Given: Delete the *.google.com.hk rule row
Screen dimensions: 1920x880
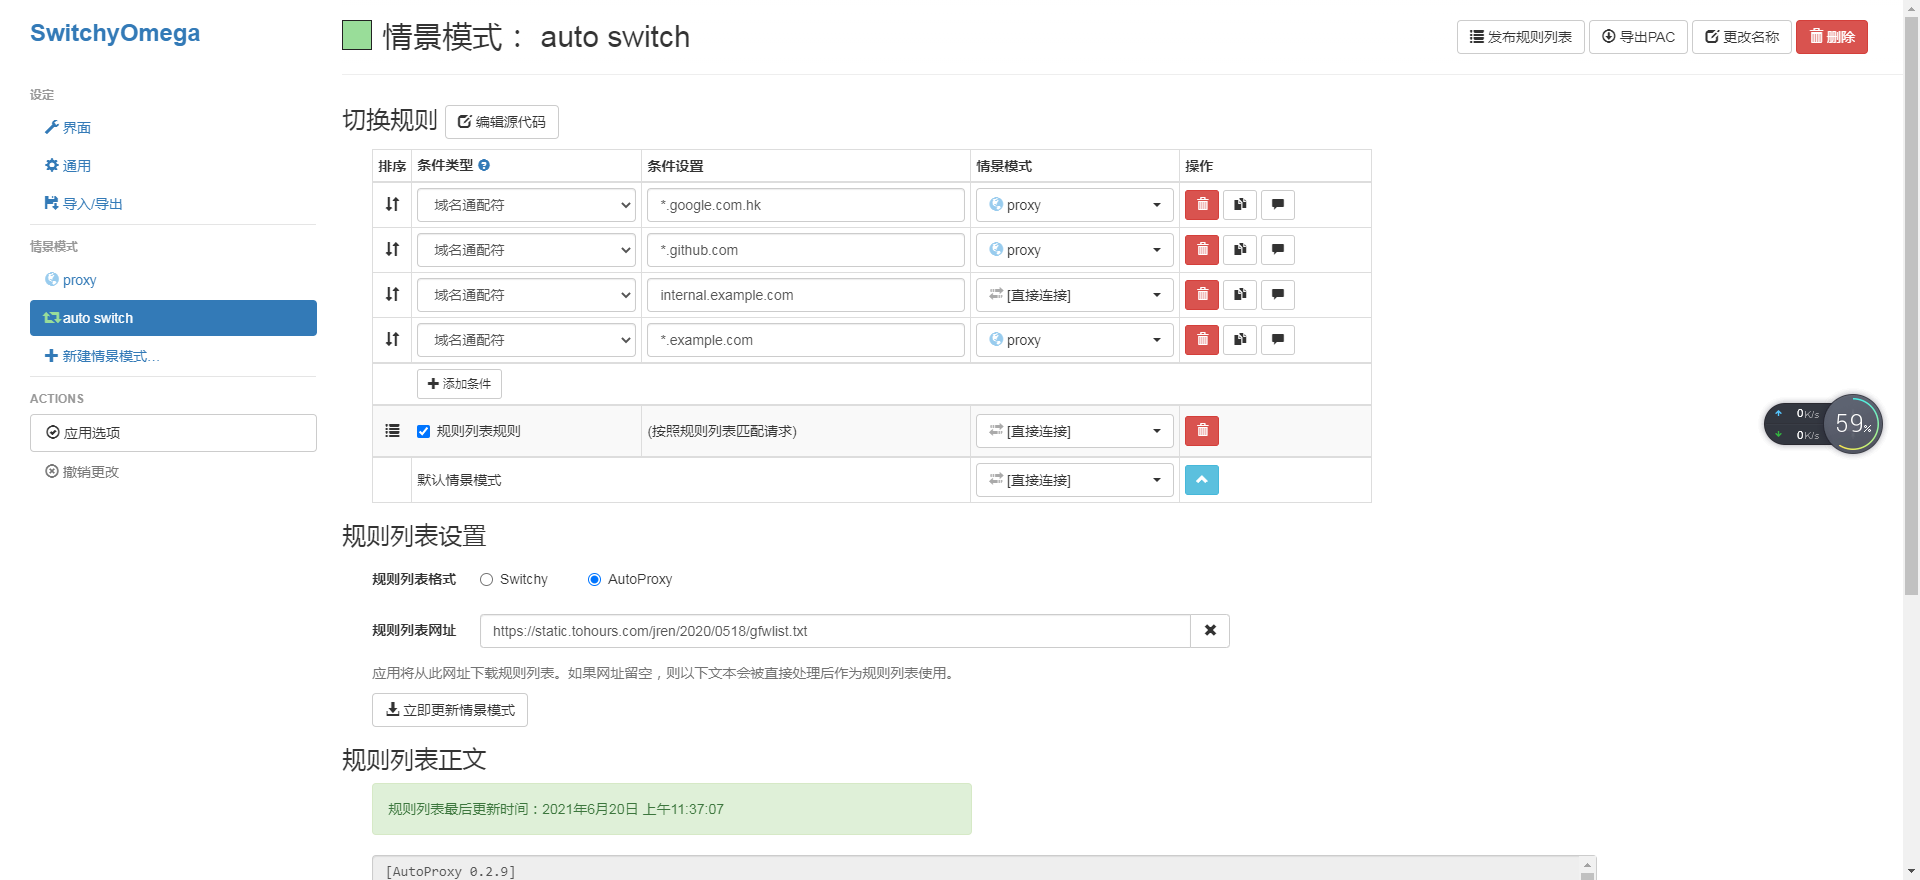Looking at the screenshot, I should pyautogui.click(x=1201, y=205).
